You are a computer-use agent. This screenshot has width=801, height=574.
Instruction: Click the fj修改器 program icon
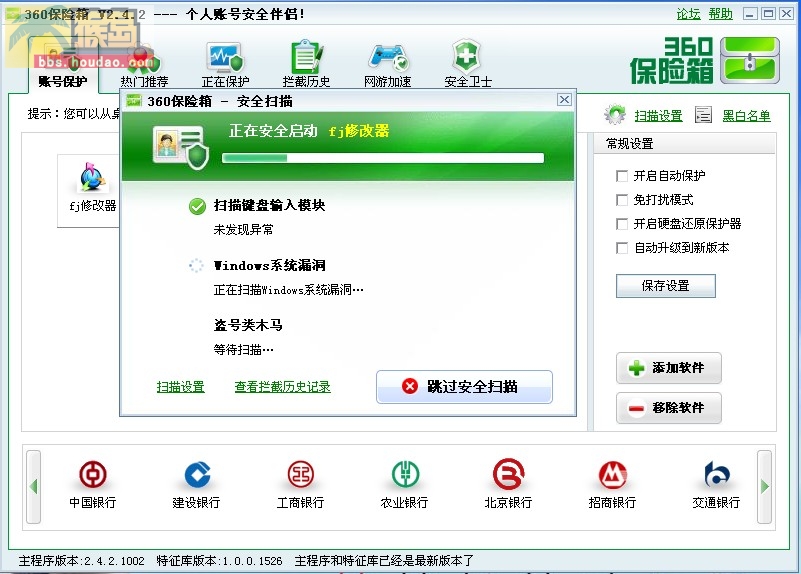(x=91, y=176)
